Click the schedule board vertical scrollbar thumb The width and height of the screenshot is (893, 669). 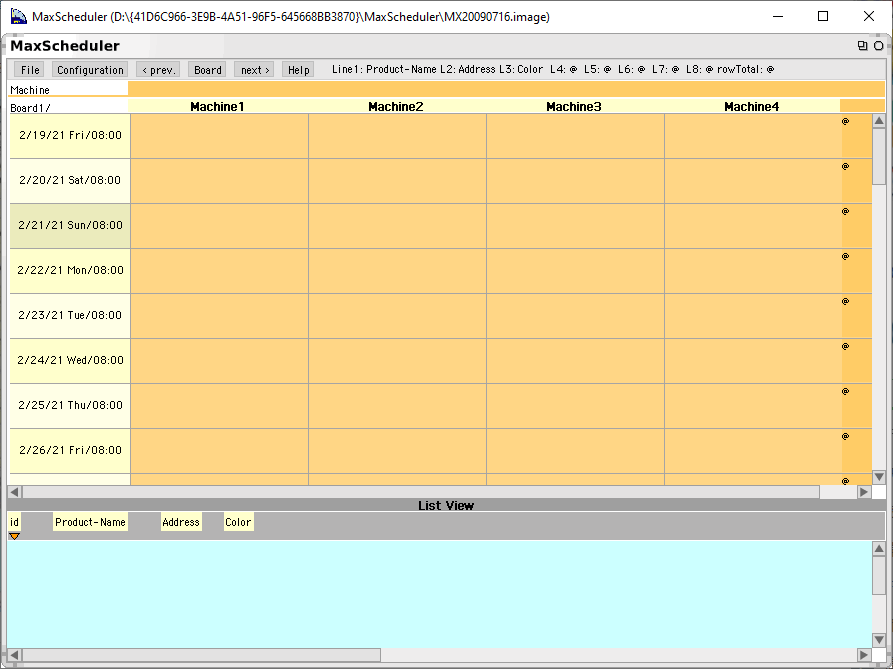(x=879, y=156)
